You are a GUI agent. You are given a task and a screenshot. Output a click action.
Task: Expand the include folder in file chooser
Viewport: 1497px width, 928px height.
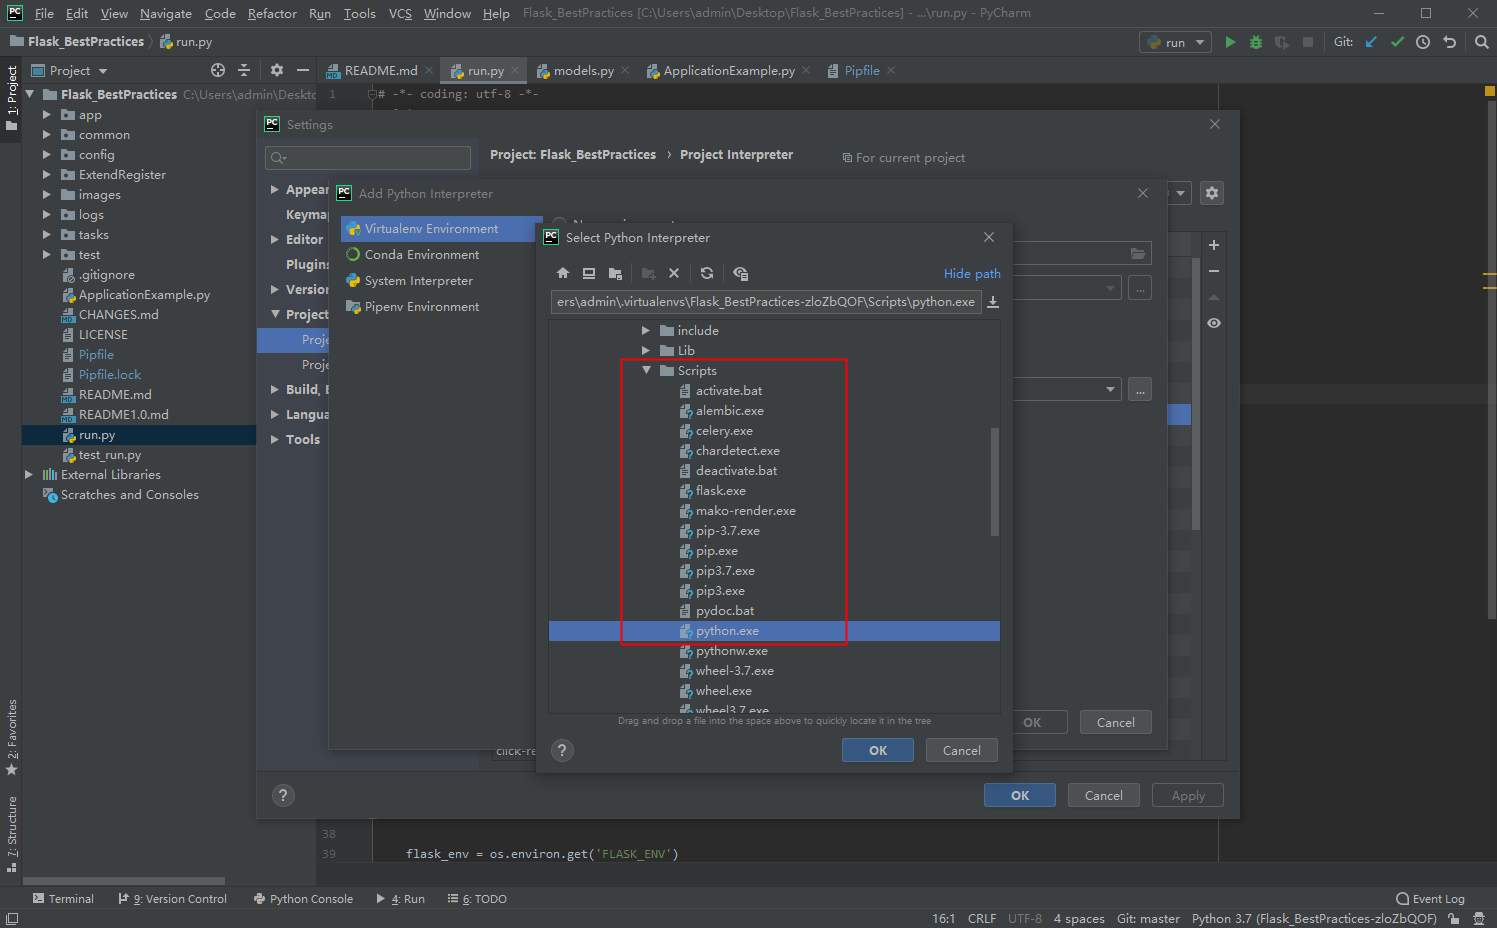click(x=646, y=330)
